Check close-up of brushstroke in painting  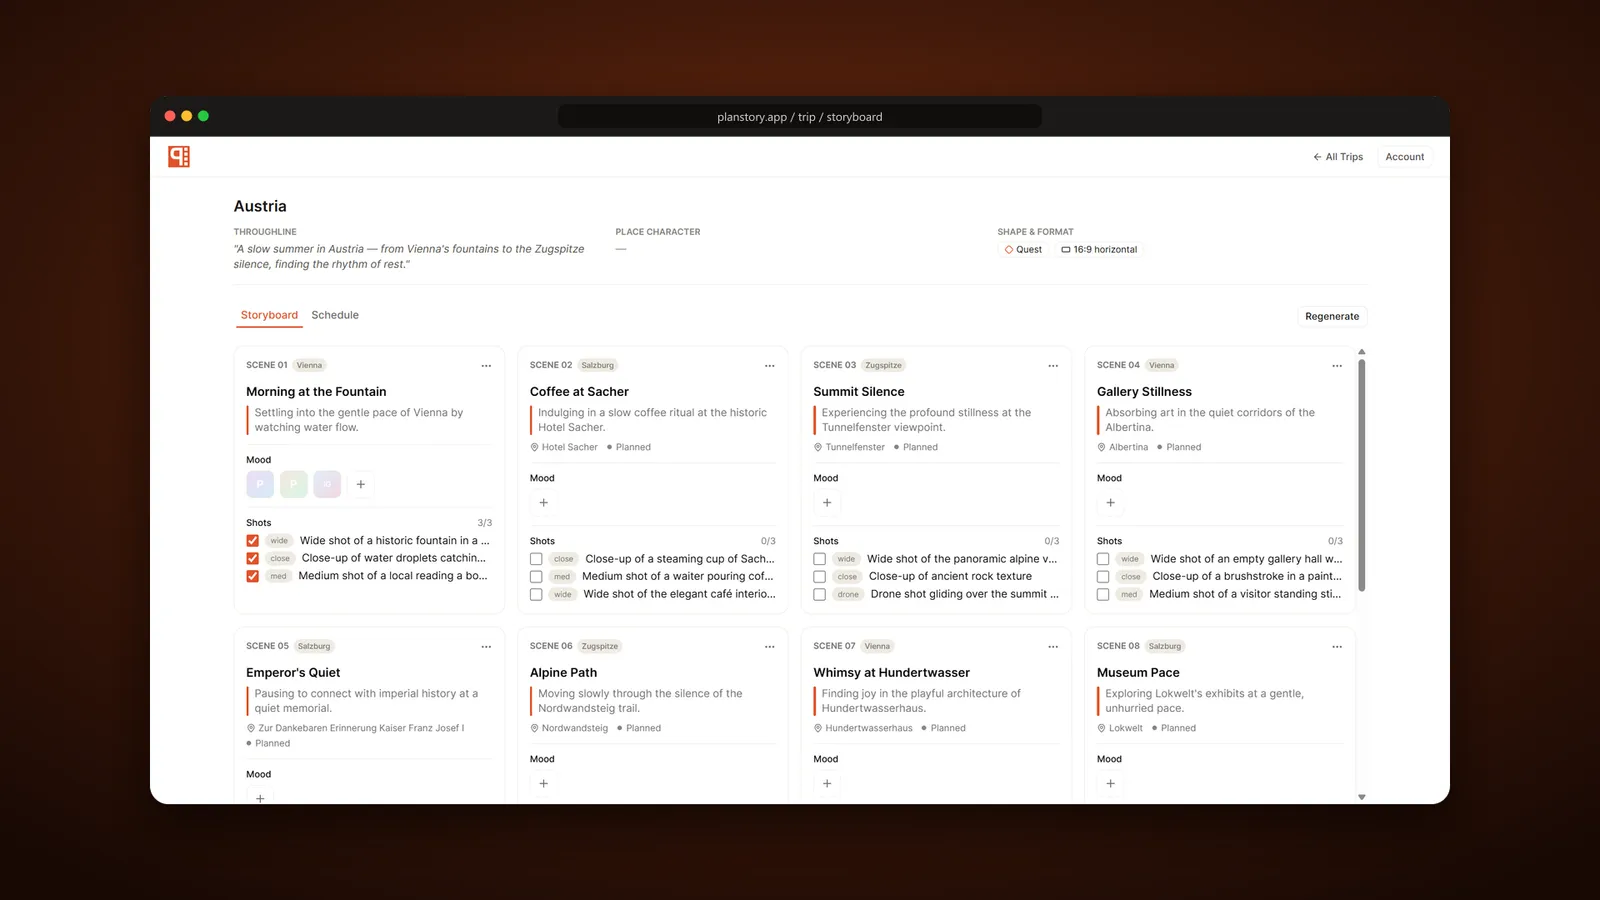coord(1103,577)
